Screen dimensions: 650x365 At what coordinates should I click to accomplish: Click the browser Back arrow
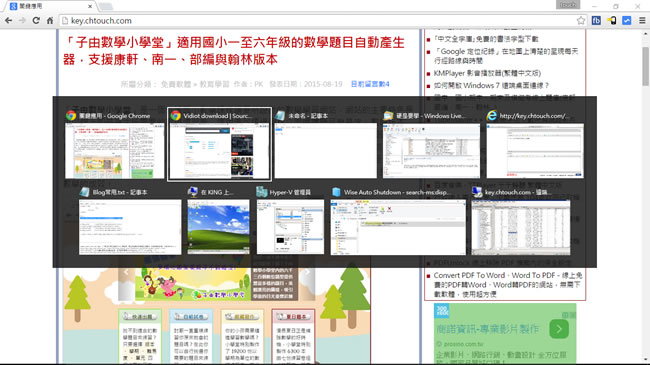coord(8,20)
